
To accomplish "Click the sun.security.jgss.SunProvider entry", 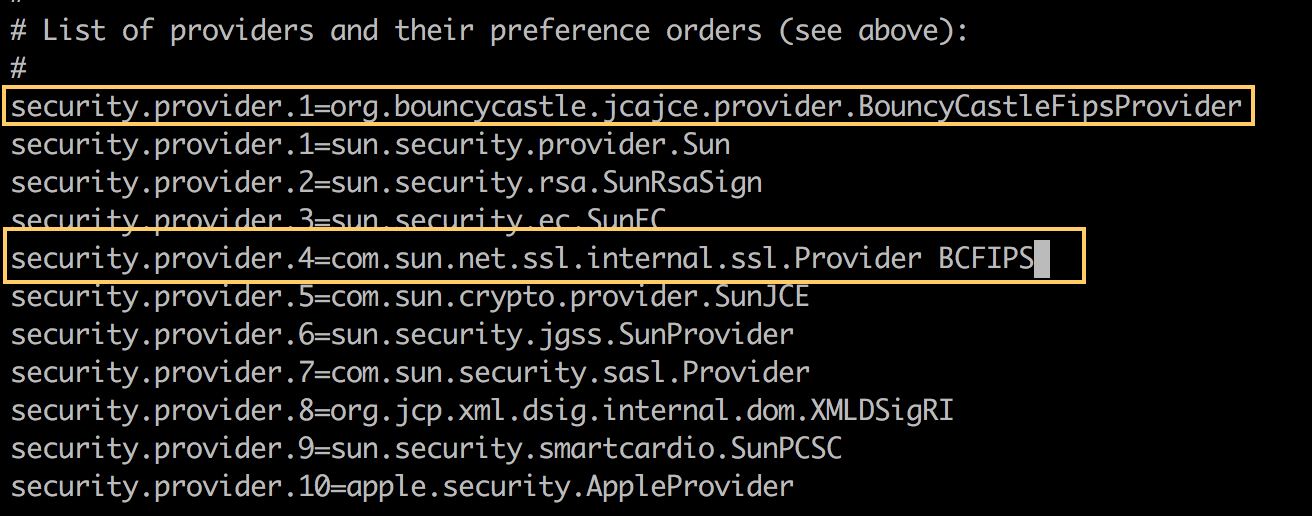I will [x=561, y=335].
